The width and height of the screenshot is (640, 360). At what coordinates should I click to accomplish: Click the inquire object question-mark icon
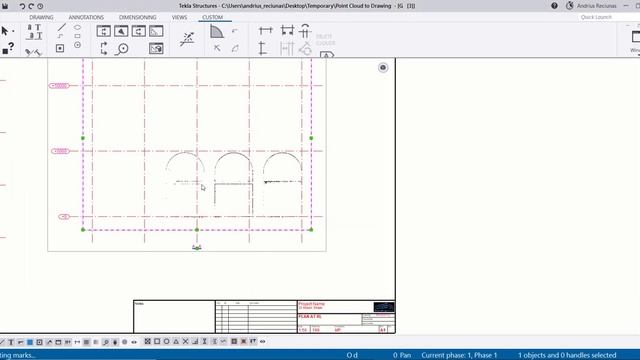pos(8,49)
